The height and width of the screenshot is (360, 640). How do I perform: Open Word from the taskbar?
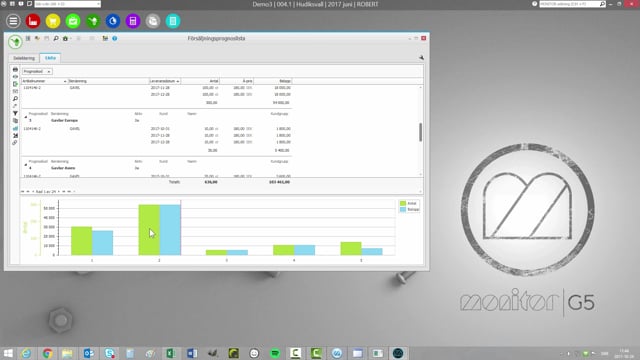(x=192, y=353)
